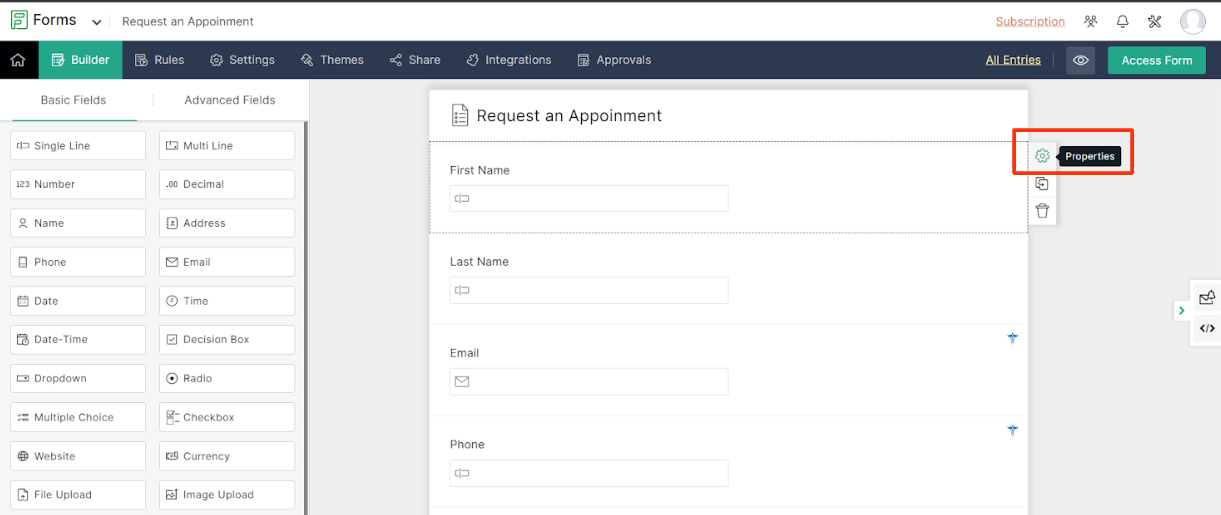Select the Basic Fields tab
Image resolution: width=1221 pixels, height=515 pixels.
click(x=73, y=100)
